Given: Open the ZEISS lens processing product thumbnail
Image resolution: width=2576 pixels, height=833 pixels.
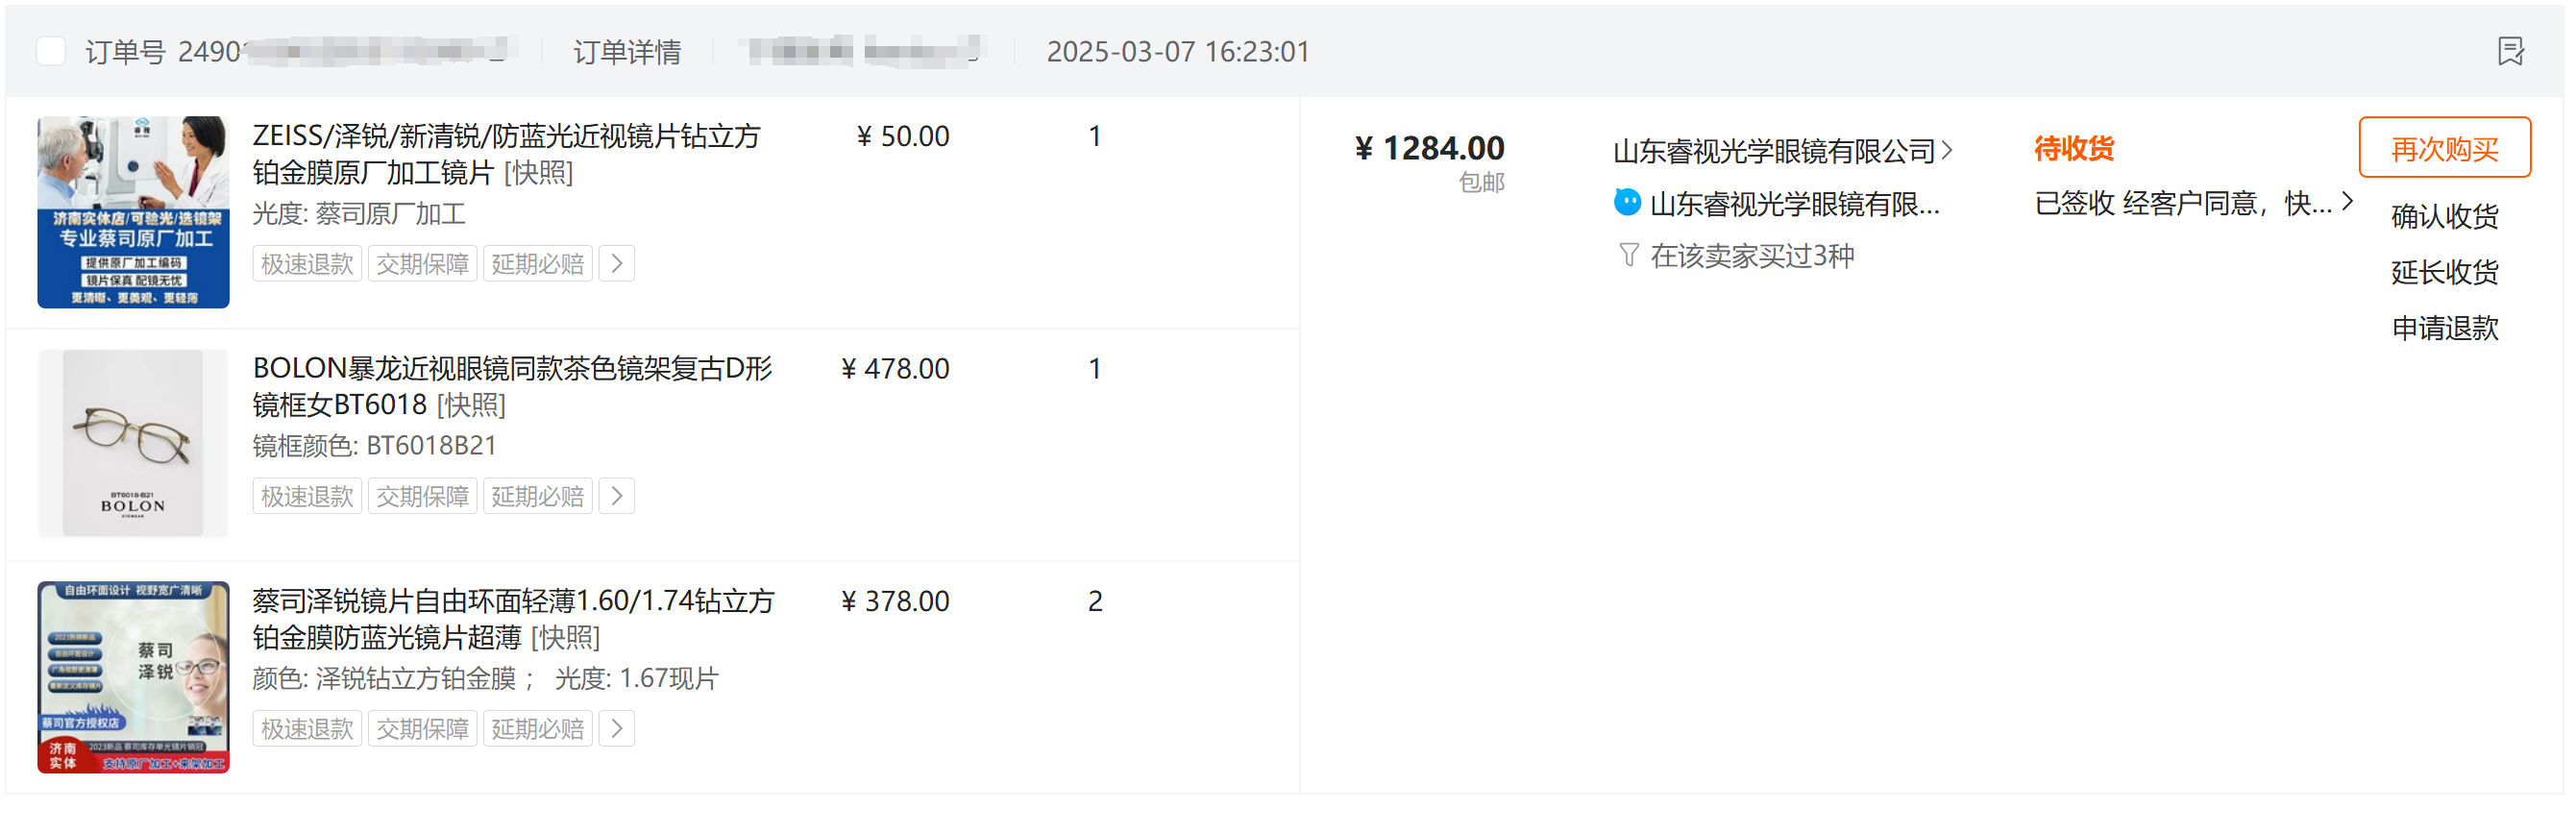Looking at the screenshot, I should (x=133, y=212).
